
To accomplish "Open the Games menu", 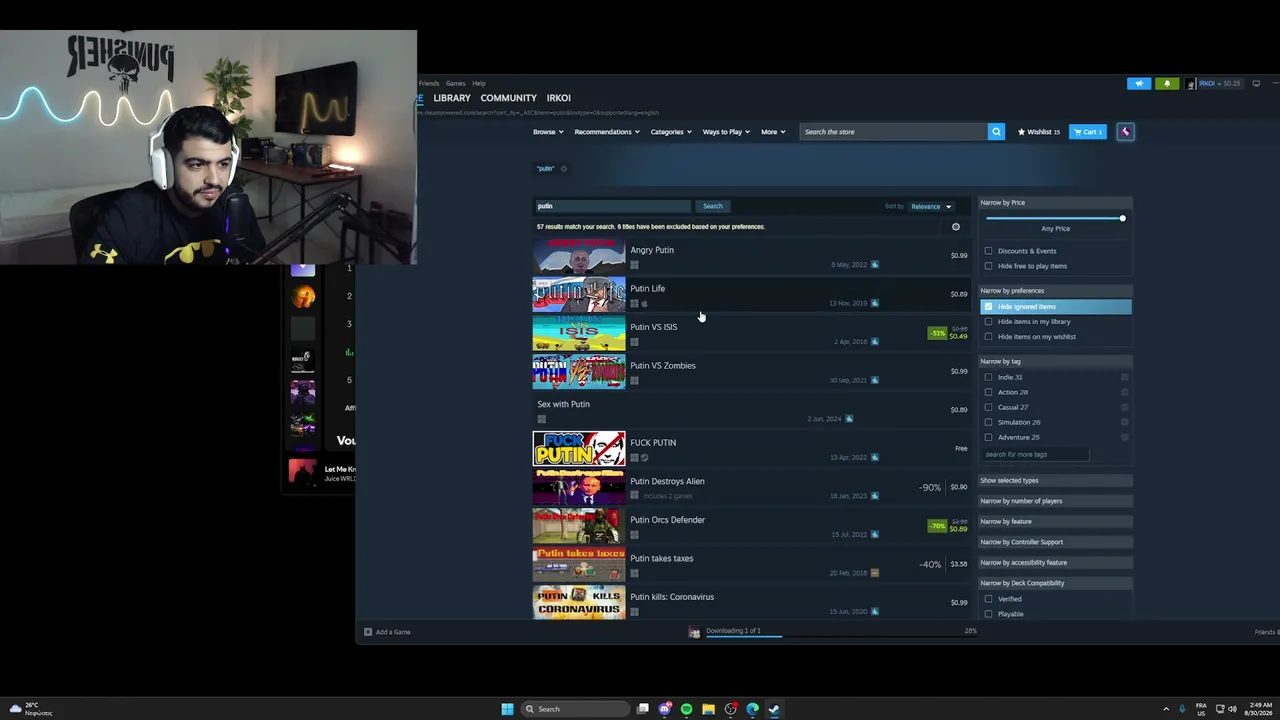I will pos(455,83).
